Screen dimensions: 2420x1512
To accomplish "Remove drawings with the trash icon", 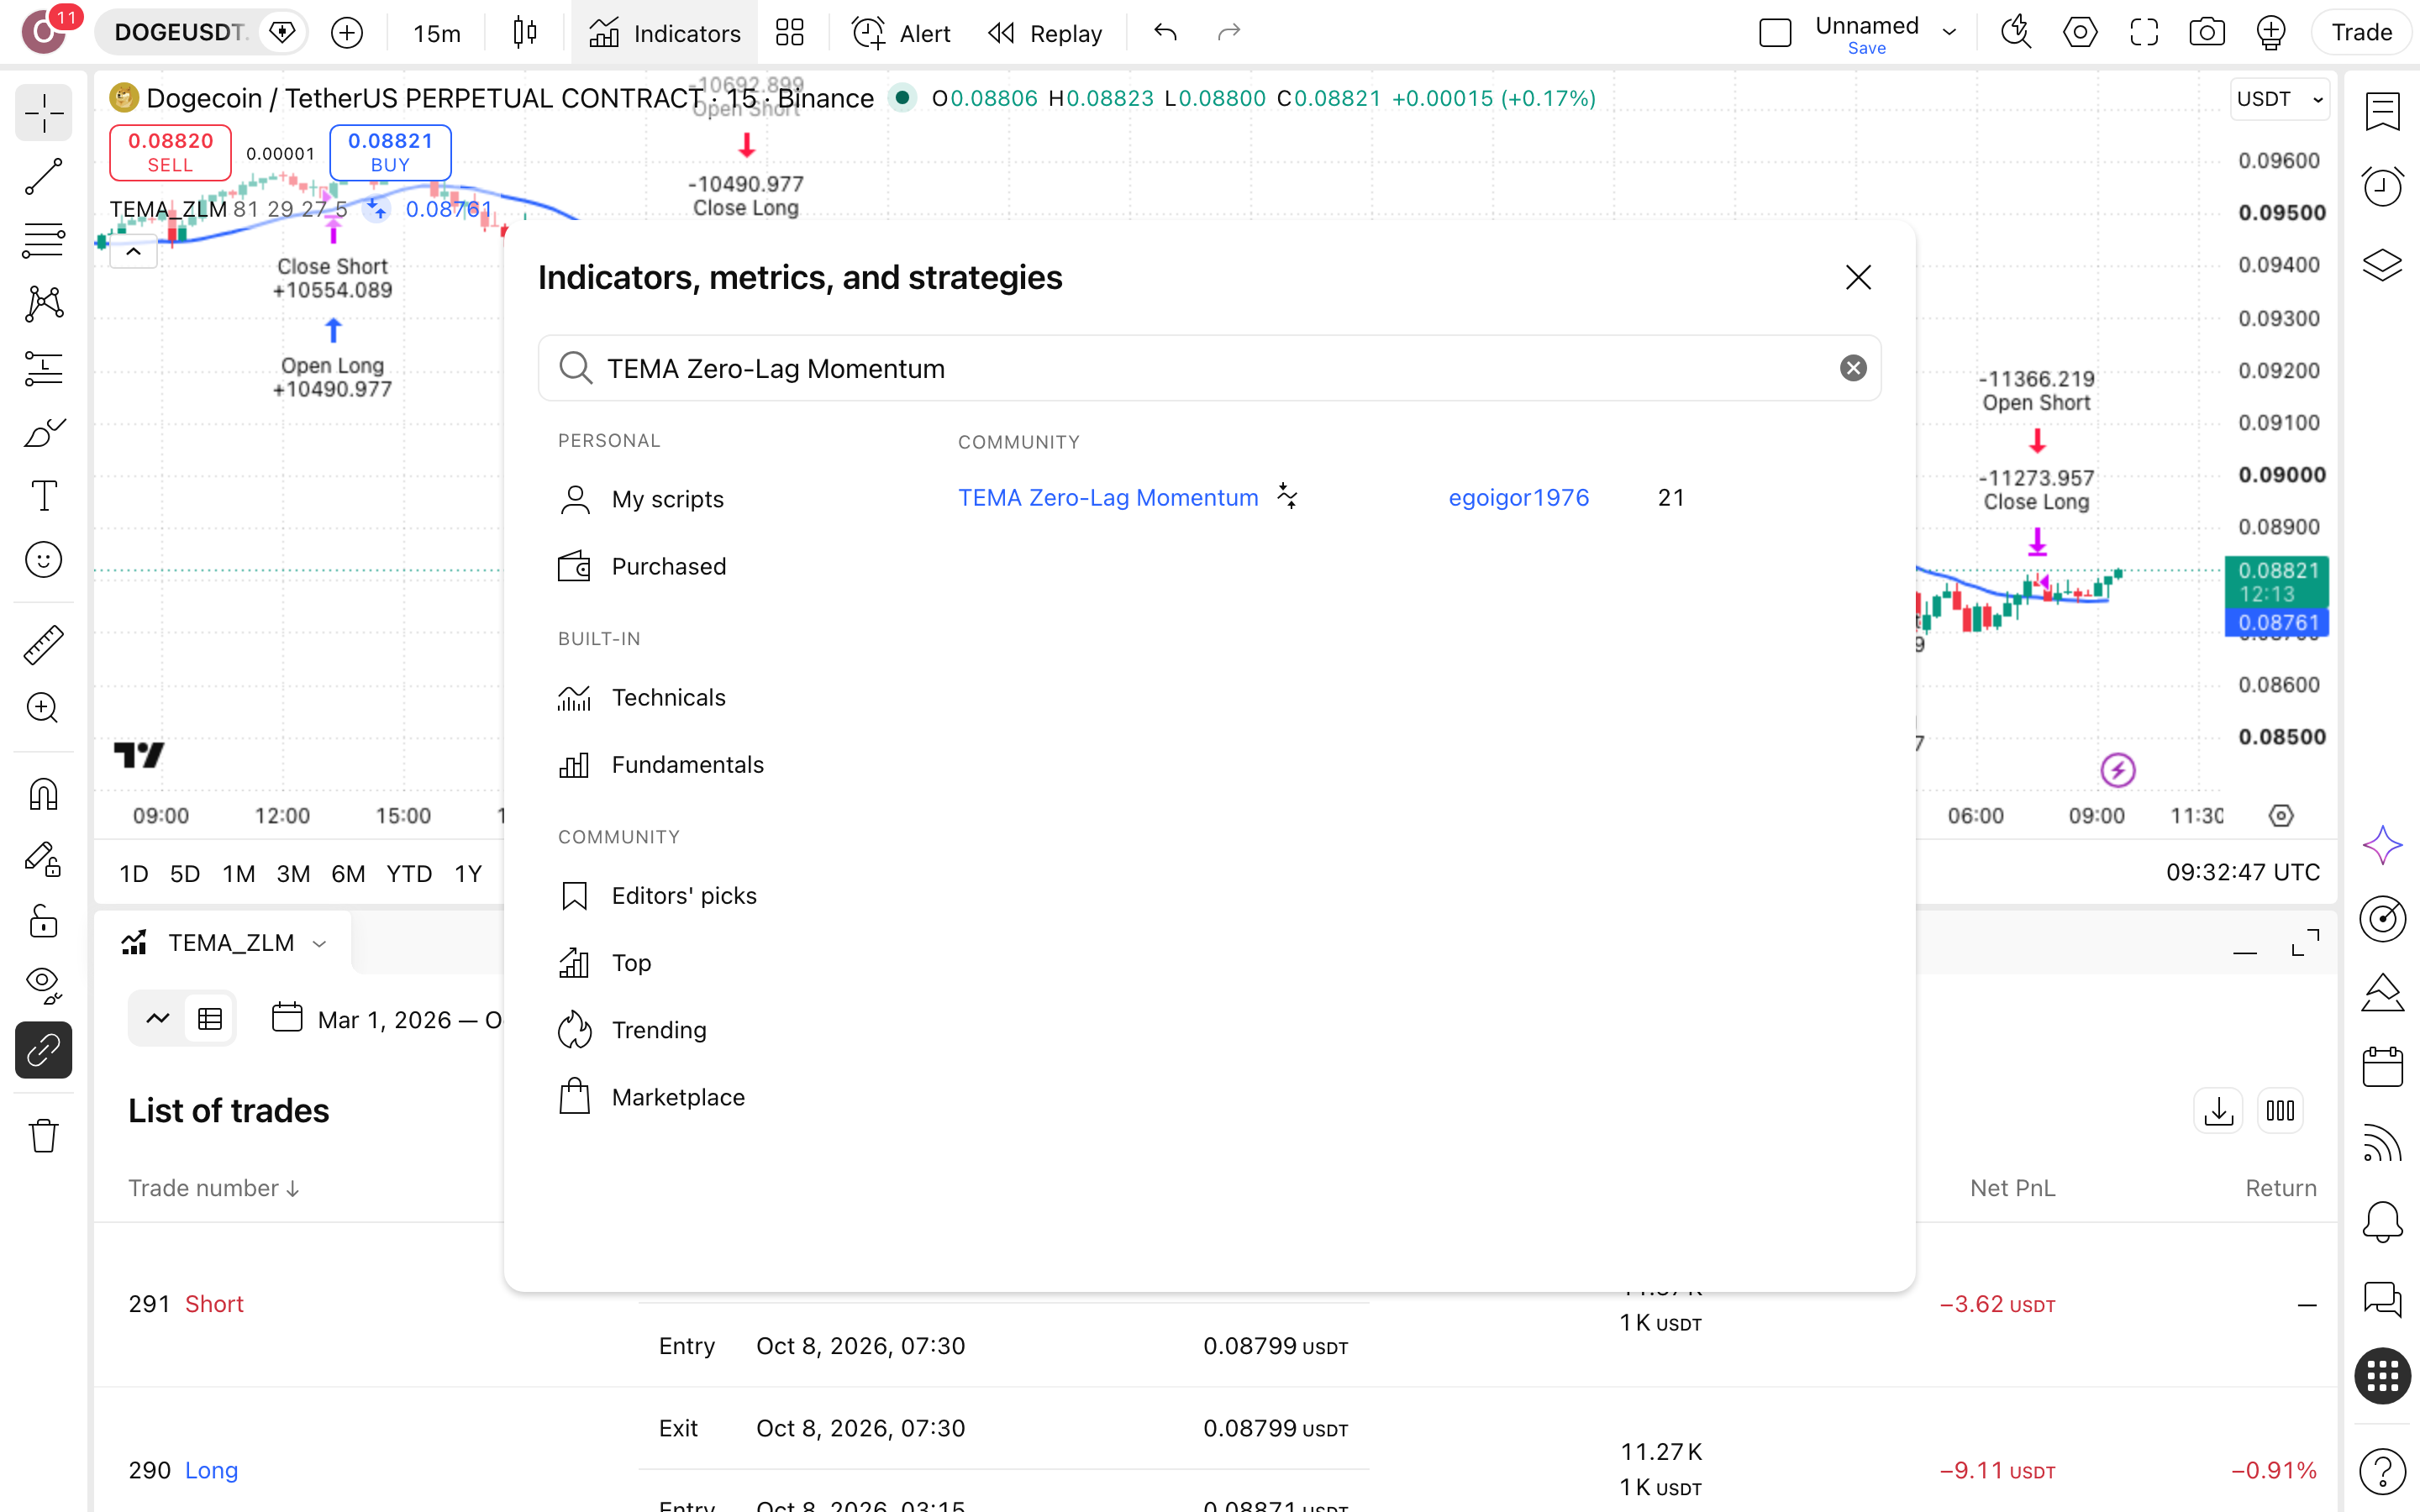I will 43,1135.
